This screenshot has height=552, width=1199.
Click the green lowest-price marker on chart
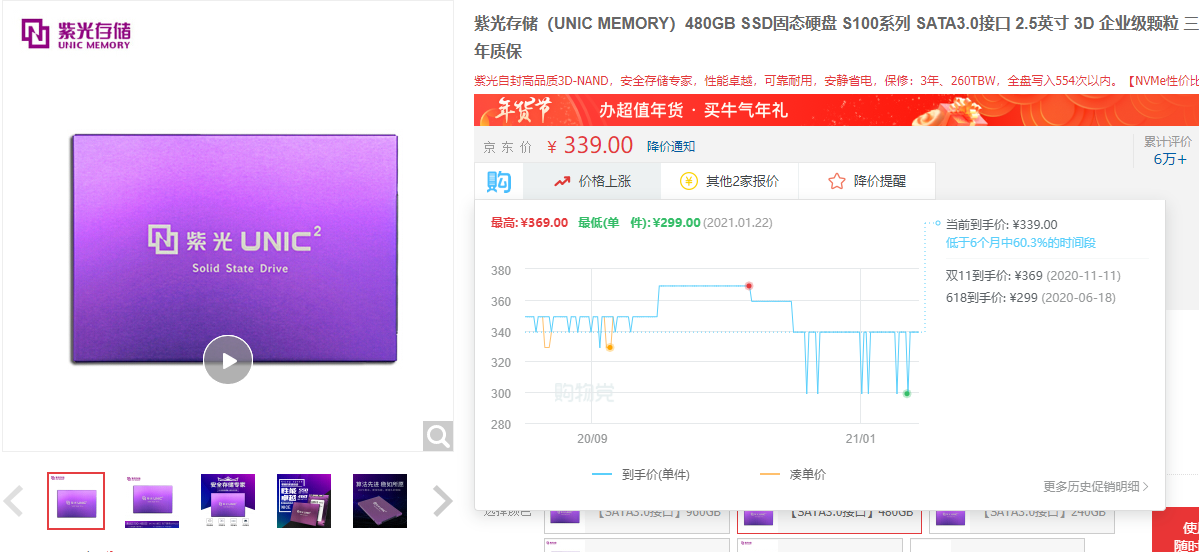click(x=907, y=394)
